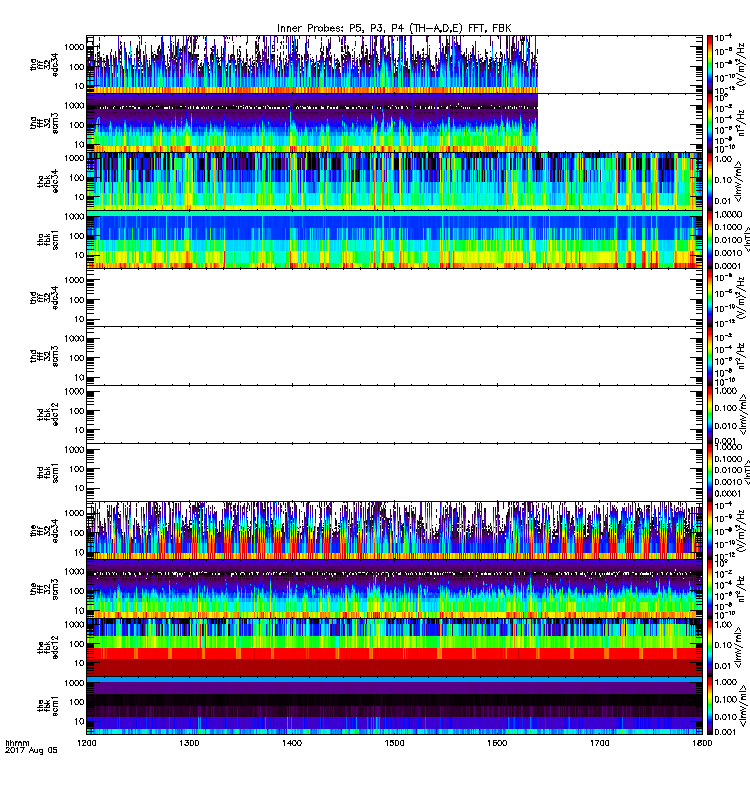The height and width of the screenshot is (800, 750).
Task: Click the 1000 tick label on tha fbk edc34 panel
Action: click(x=73, y=158)
